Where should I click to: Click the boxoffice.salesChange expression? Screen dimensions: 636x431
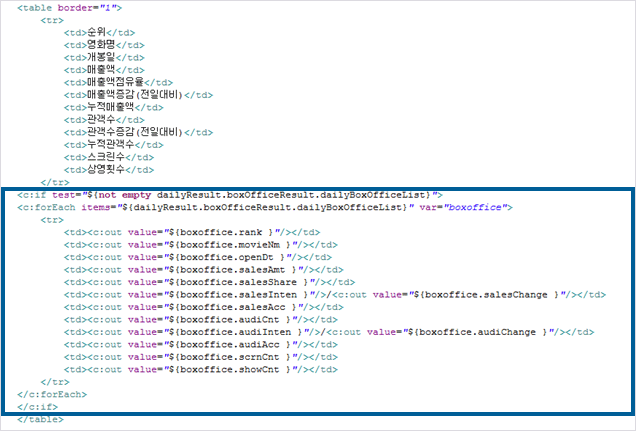tap(487, 295)
